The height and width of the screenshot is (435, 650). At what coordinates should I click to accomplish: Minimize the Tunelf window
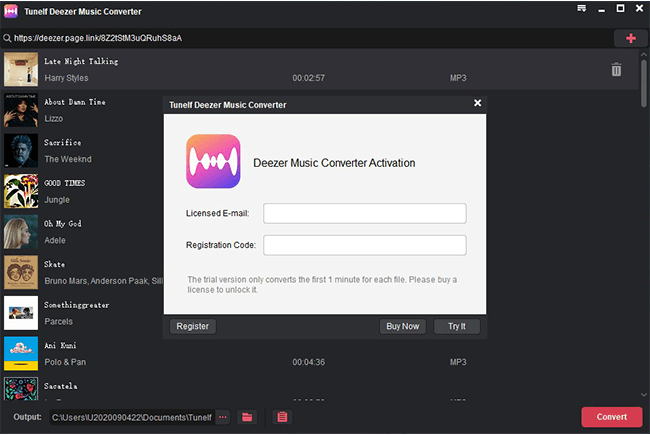point(601,9)
